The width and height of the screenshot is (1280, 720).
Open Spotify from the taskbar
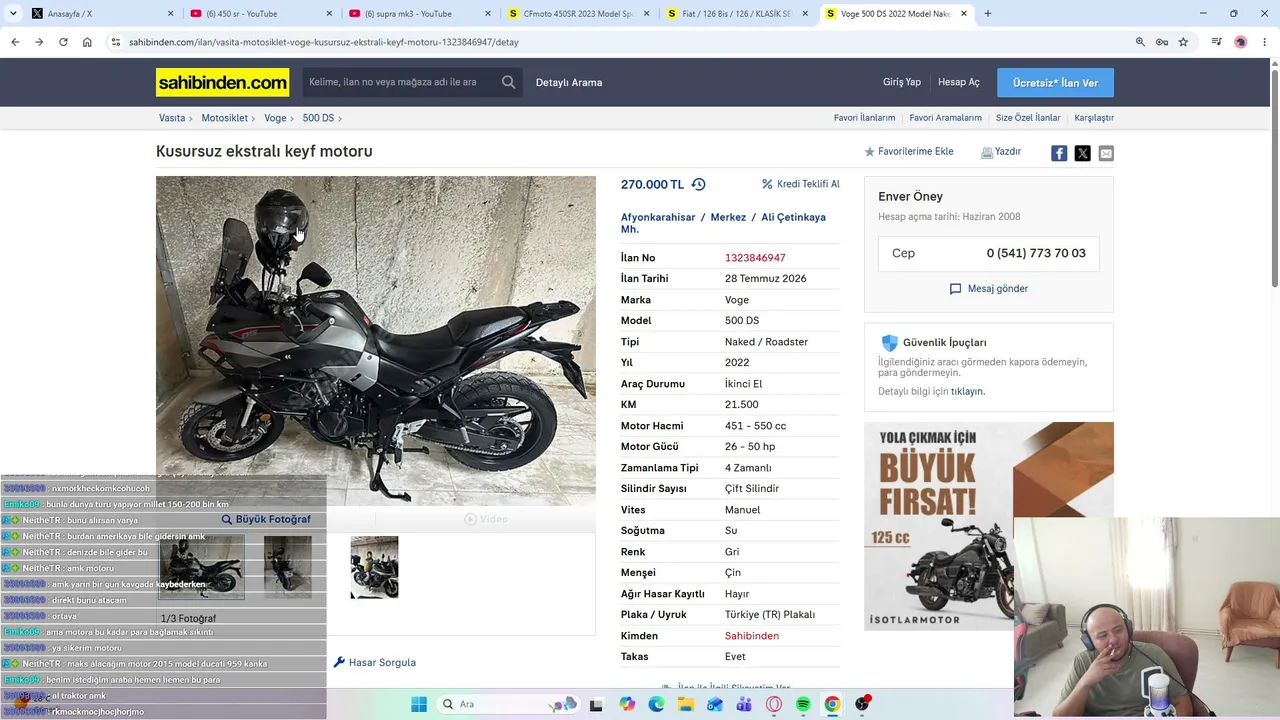click(x=803, y=704)
